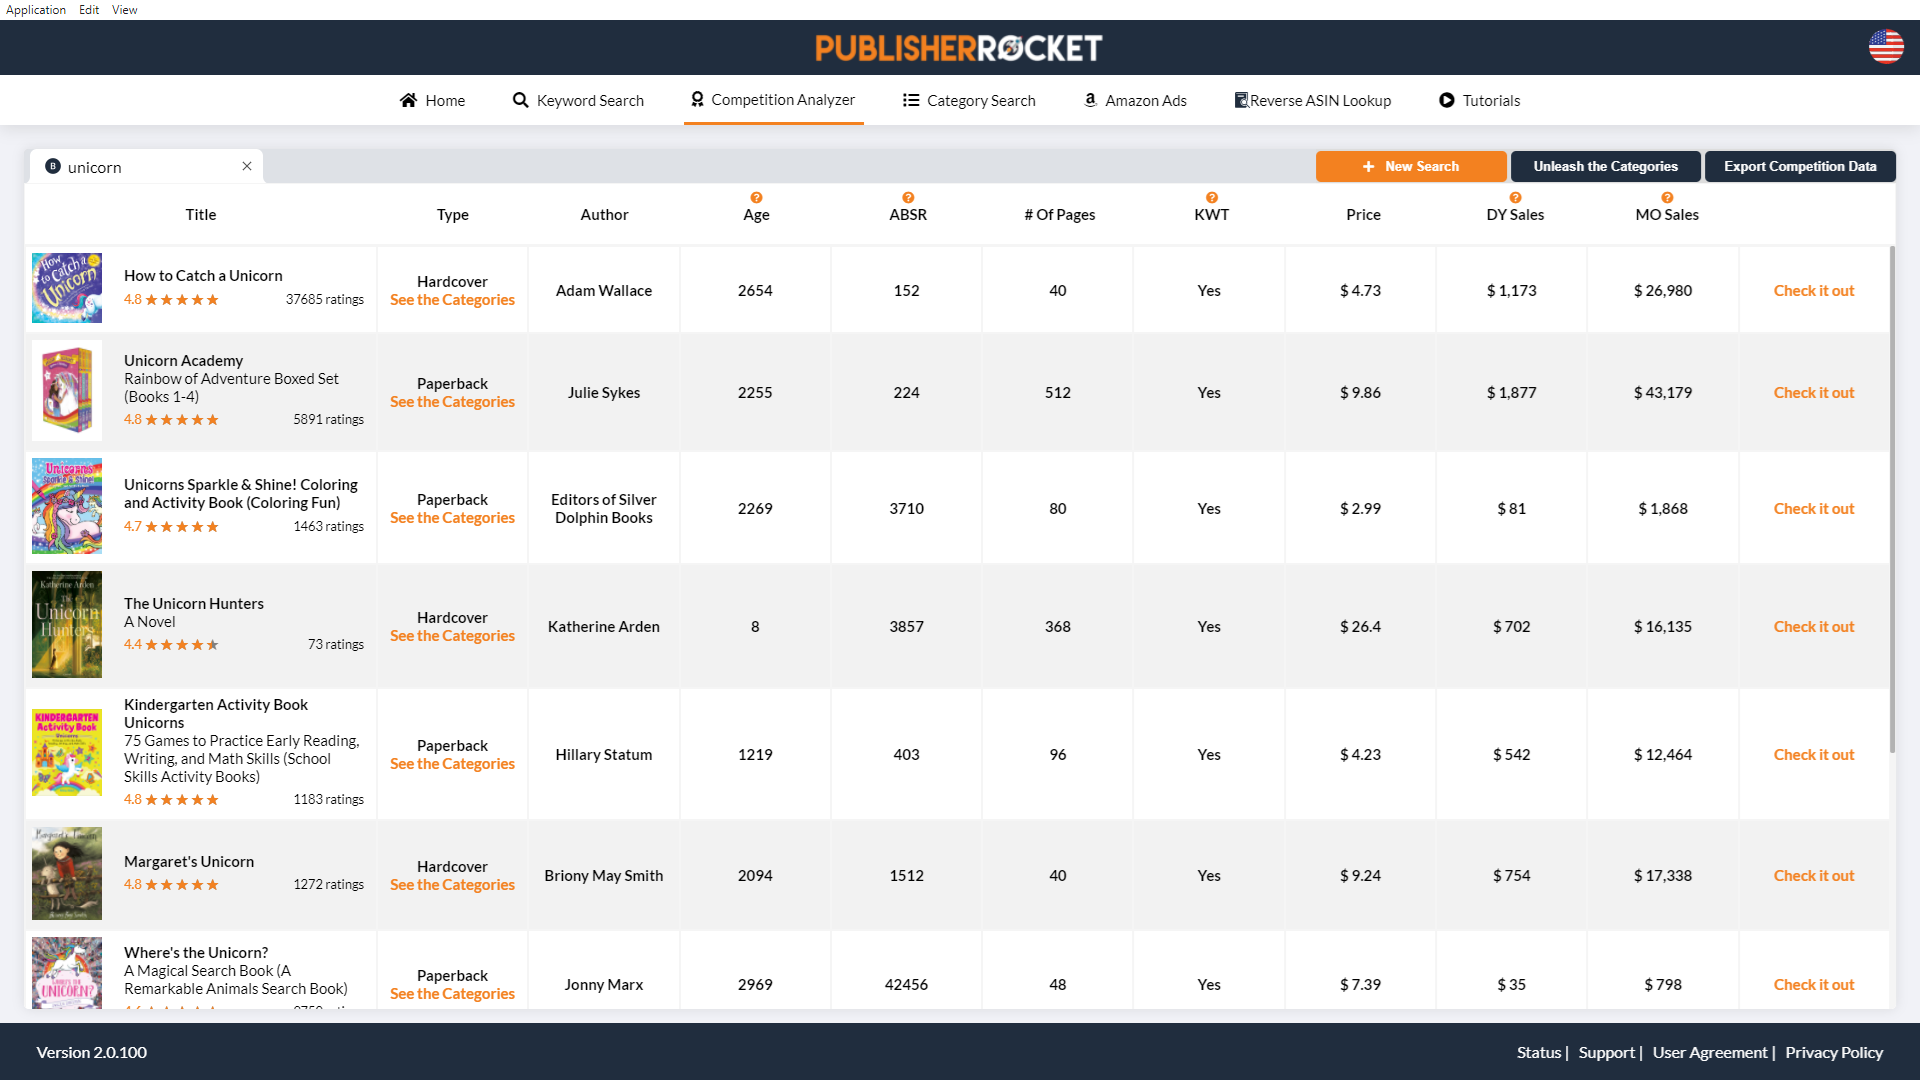Viewport: 1920px width, 1080px height.
Task: Start a New Search
Action: 1410,166
